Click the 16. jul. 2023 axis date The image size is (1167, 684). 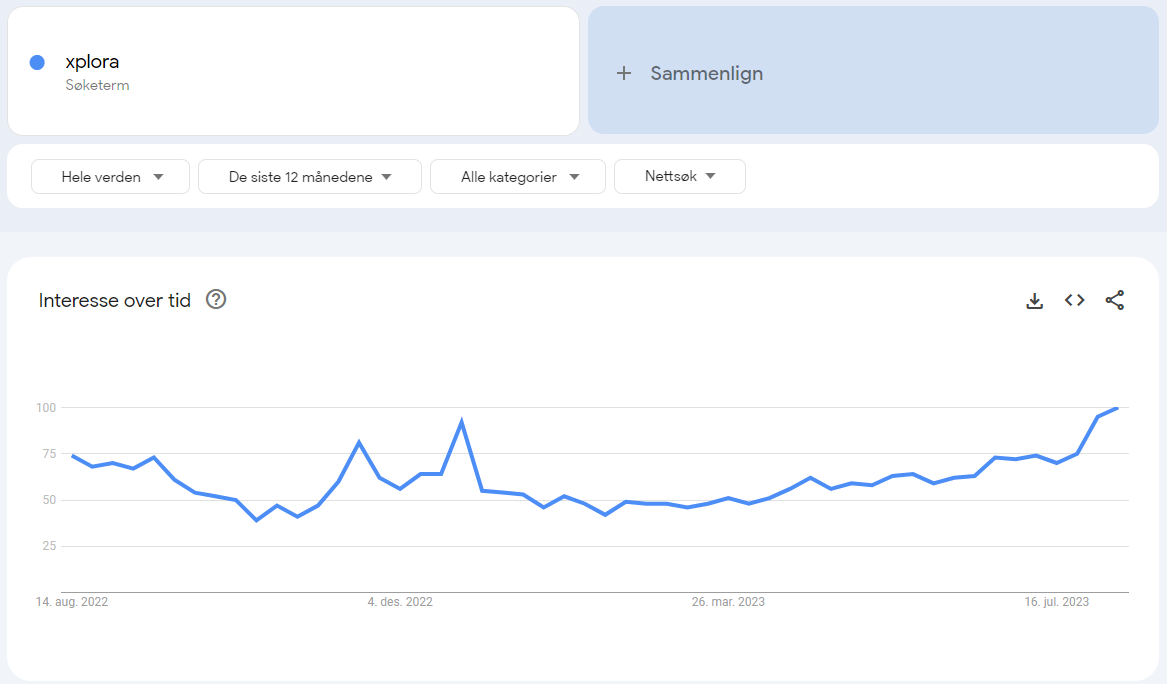[x=1057, y=601]
